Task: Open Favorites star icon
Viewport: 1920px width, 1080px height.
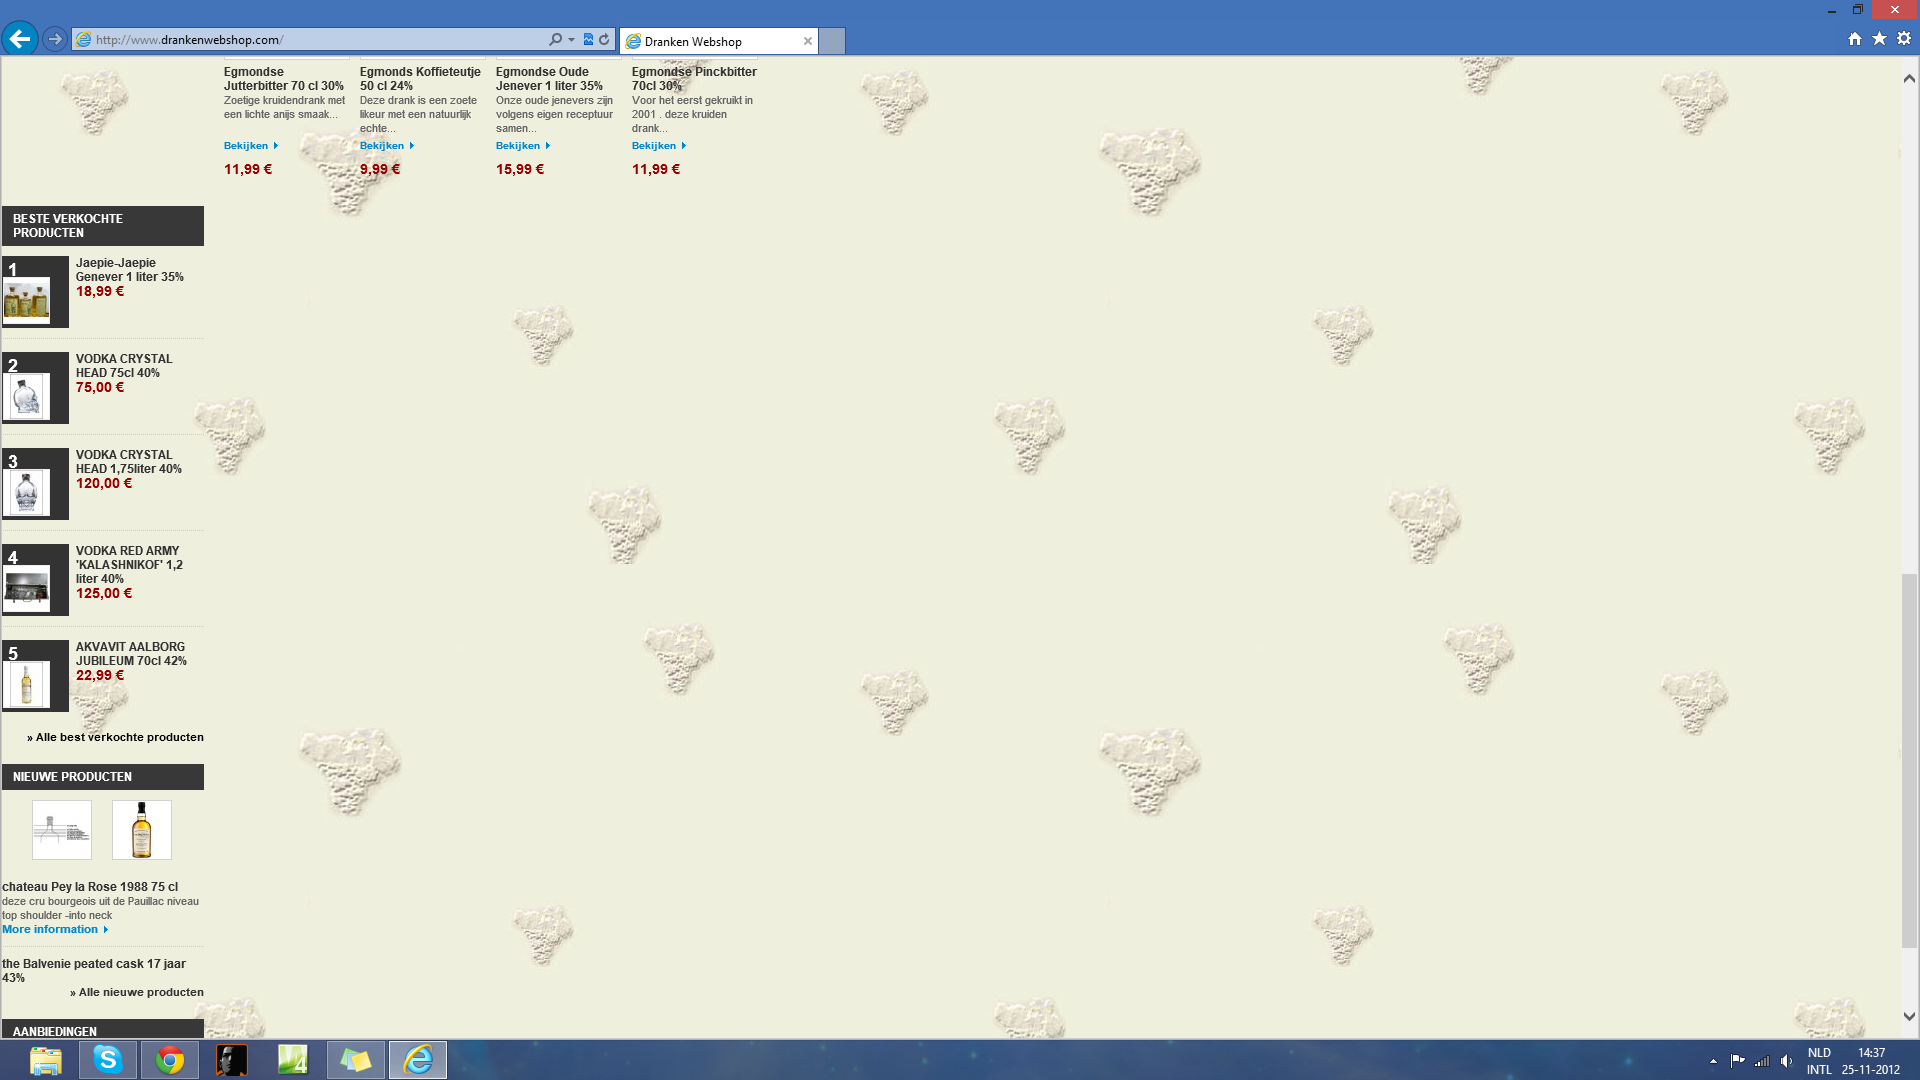Action: (x=1879, y=39)
